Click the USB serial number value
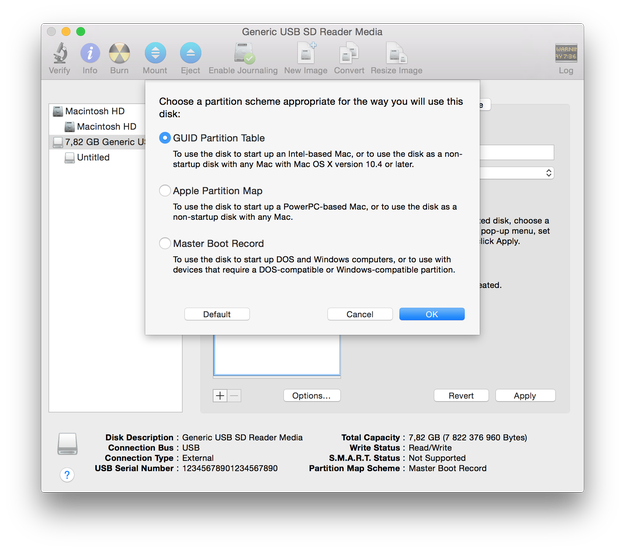The image size is (625, 551). tap(230, 468)
